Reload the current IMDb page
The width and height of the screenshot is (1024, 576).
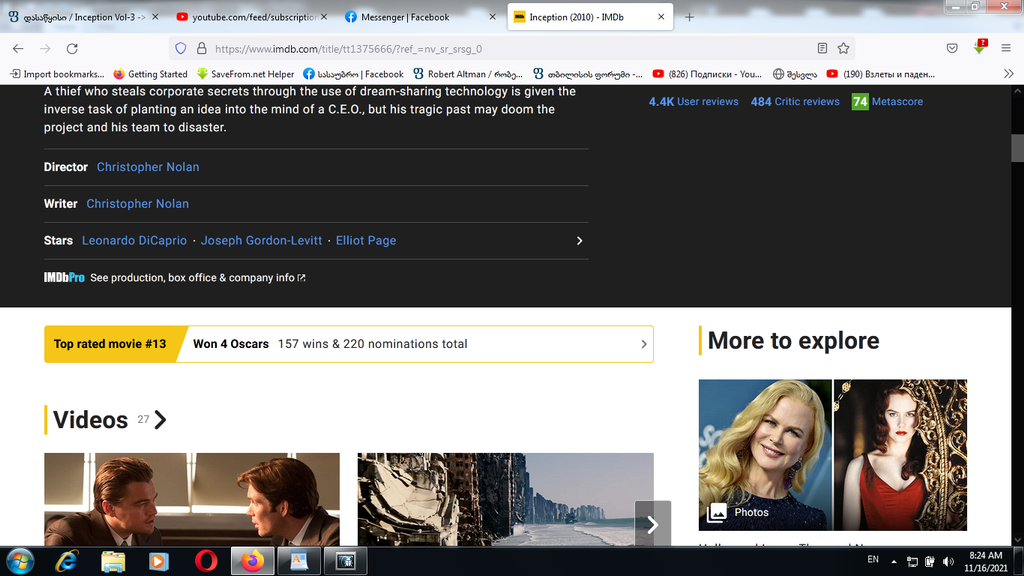72,48
